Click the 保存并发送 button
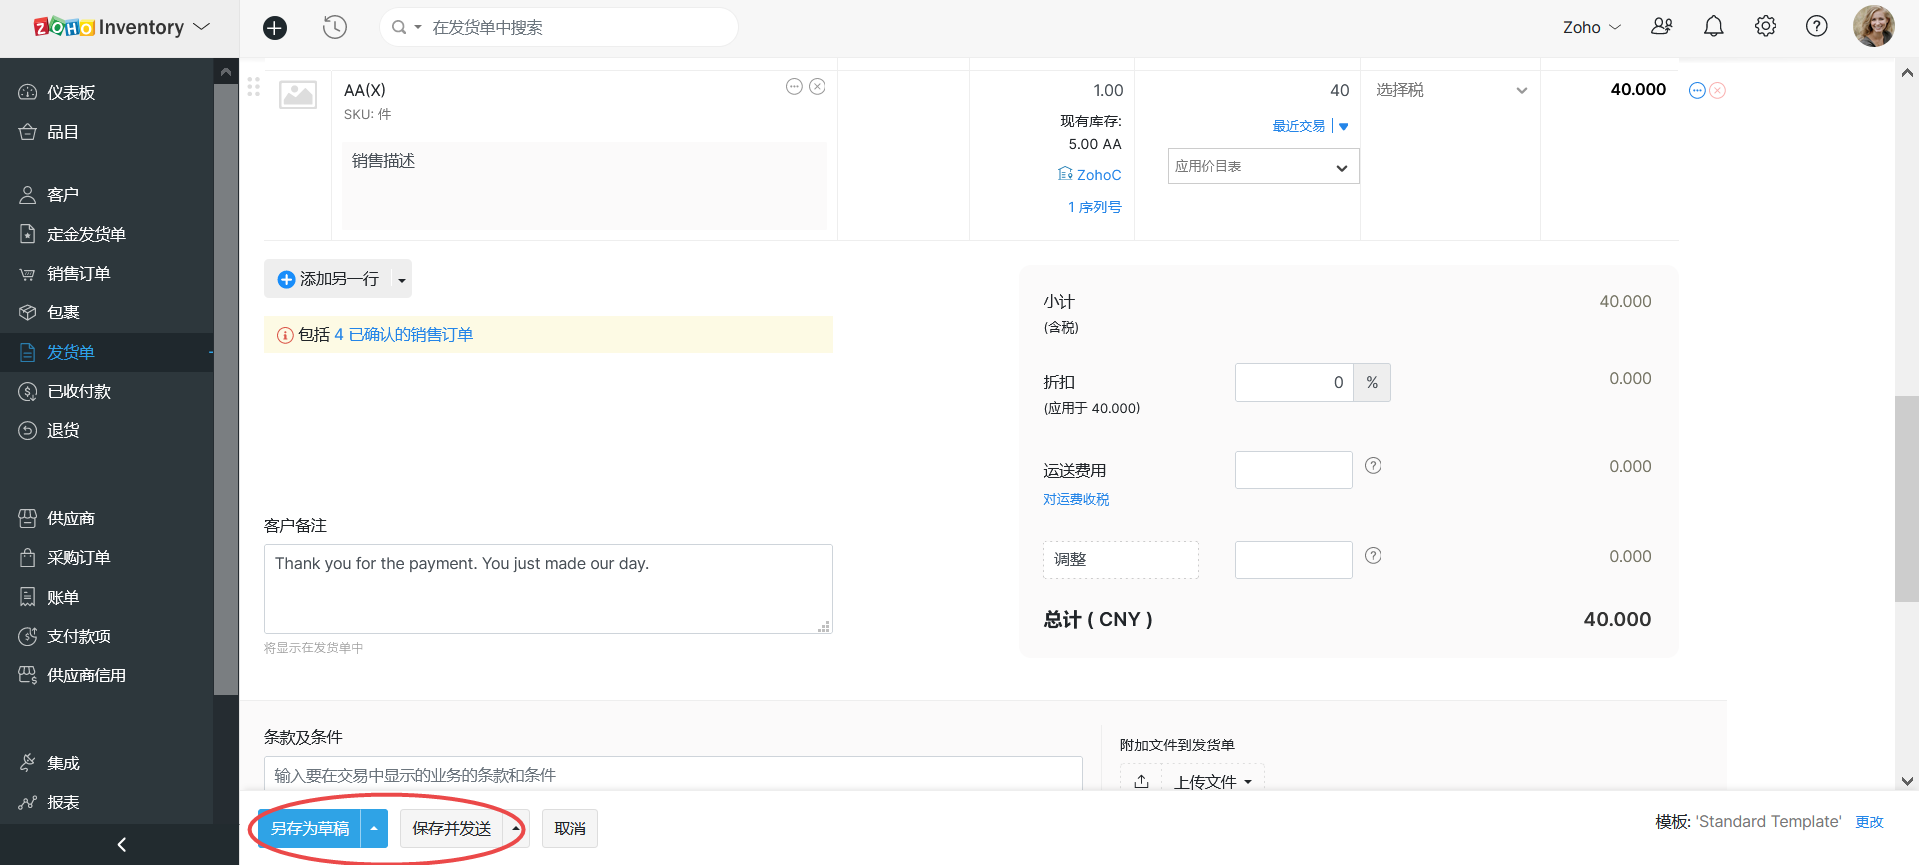The width and height of the screenshot is (1919, 865). click(x=451, y=829)
